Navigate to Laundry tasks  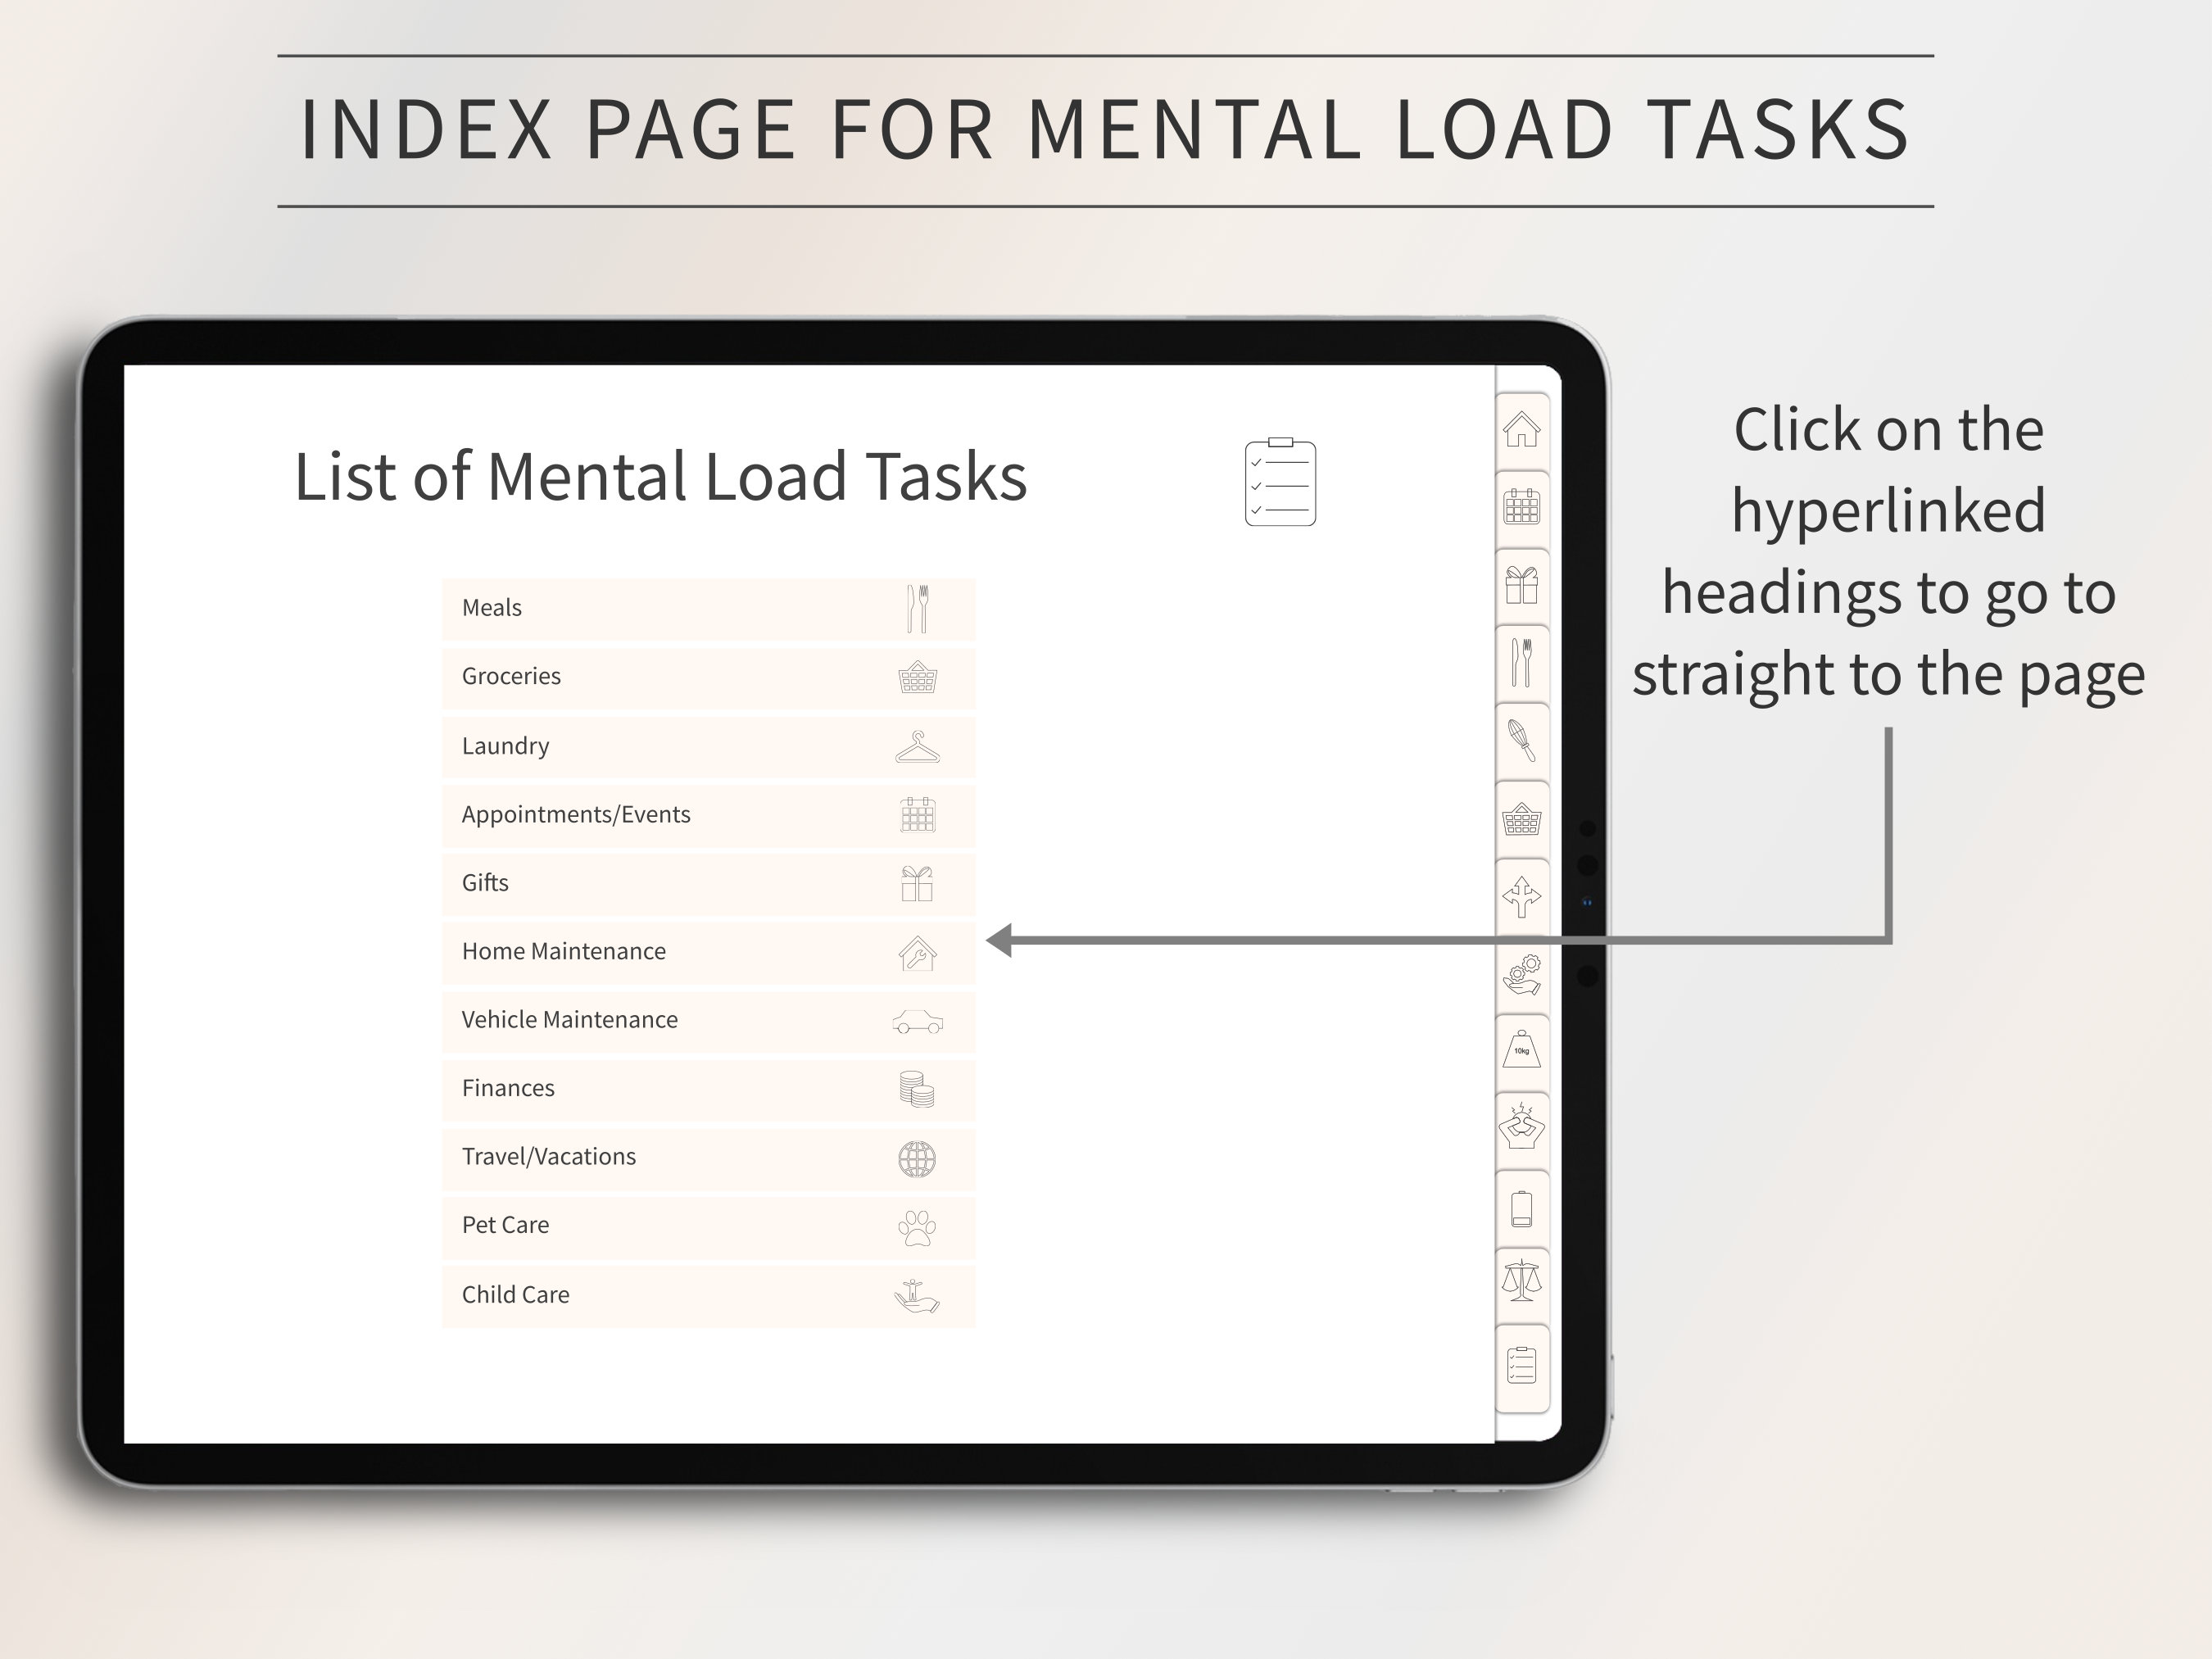coord(707,746)
